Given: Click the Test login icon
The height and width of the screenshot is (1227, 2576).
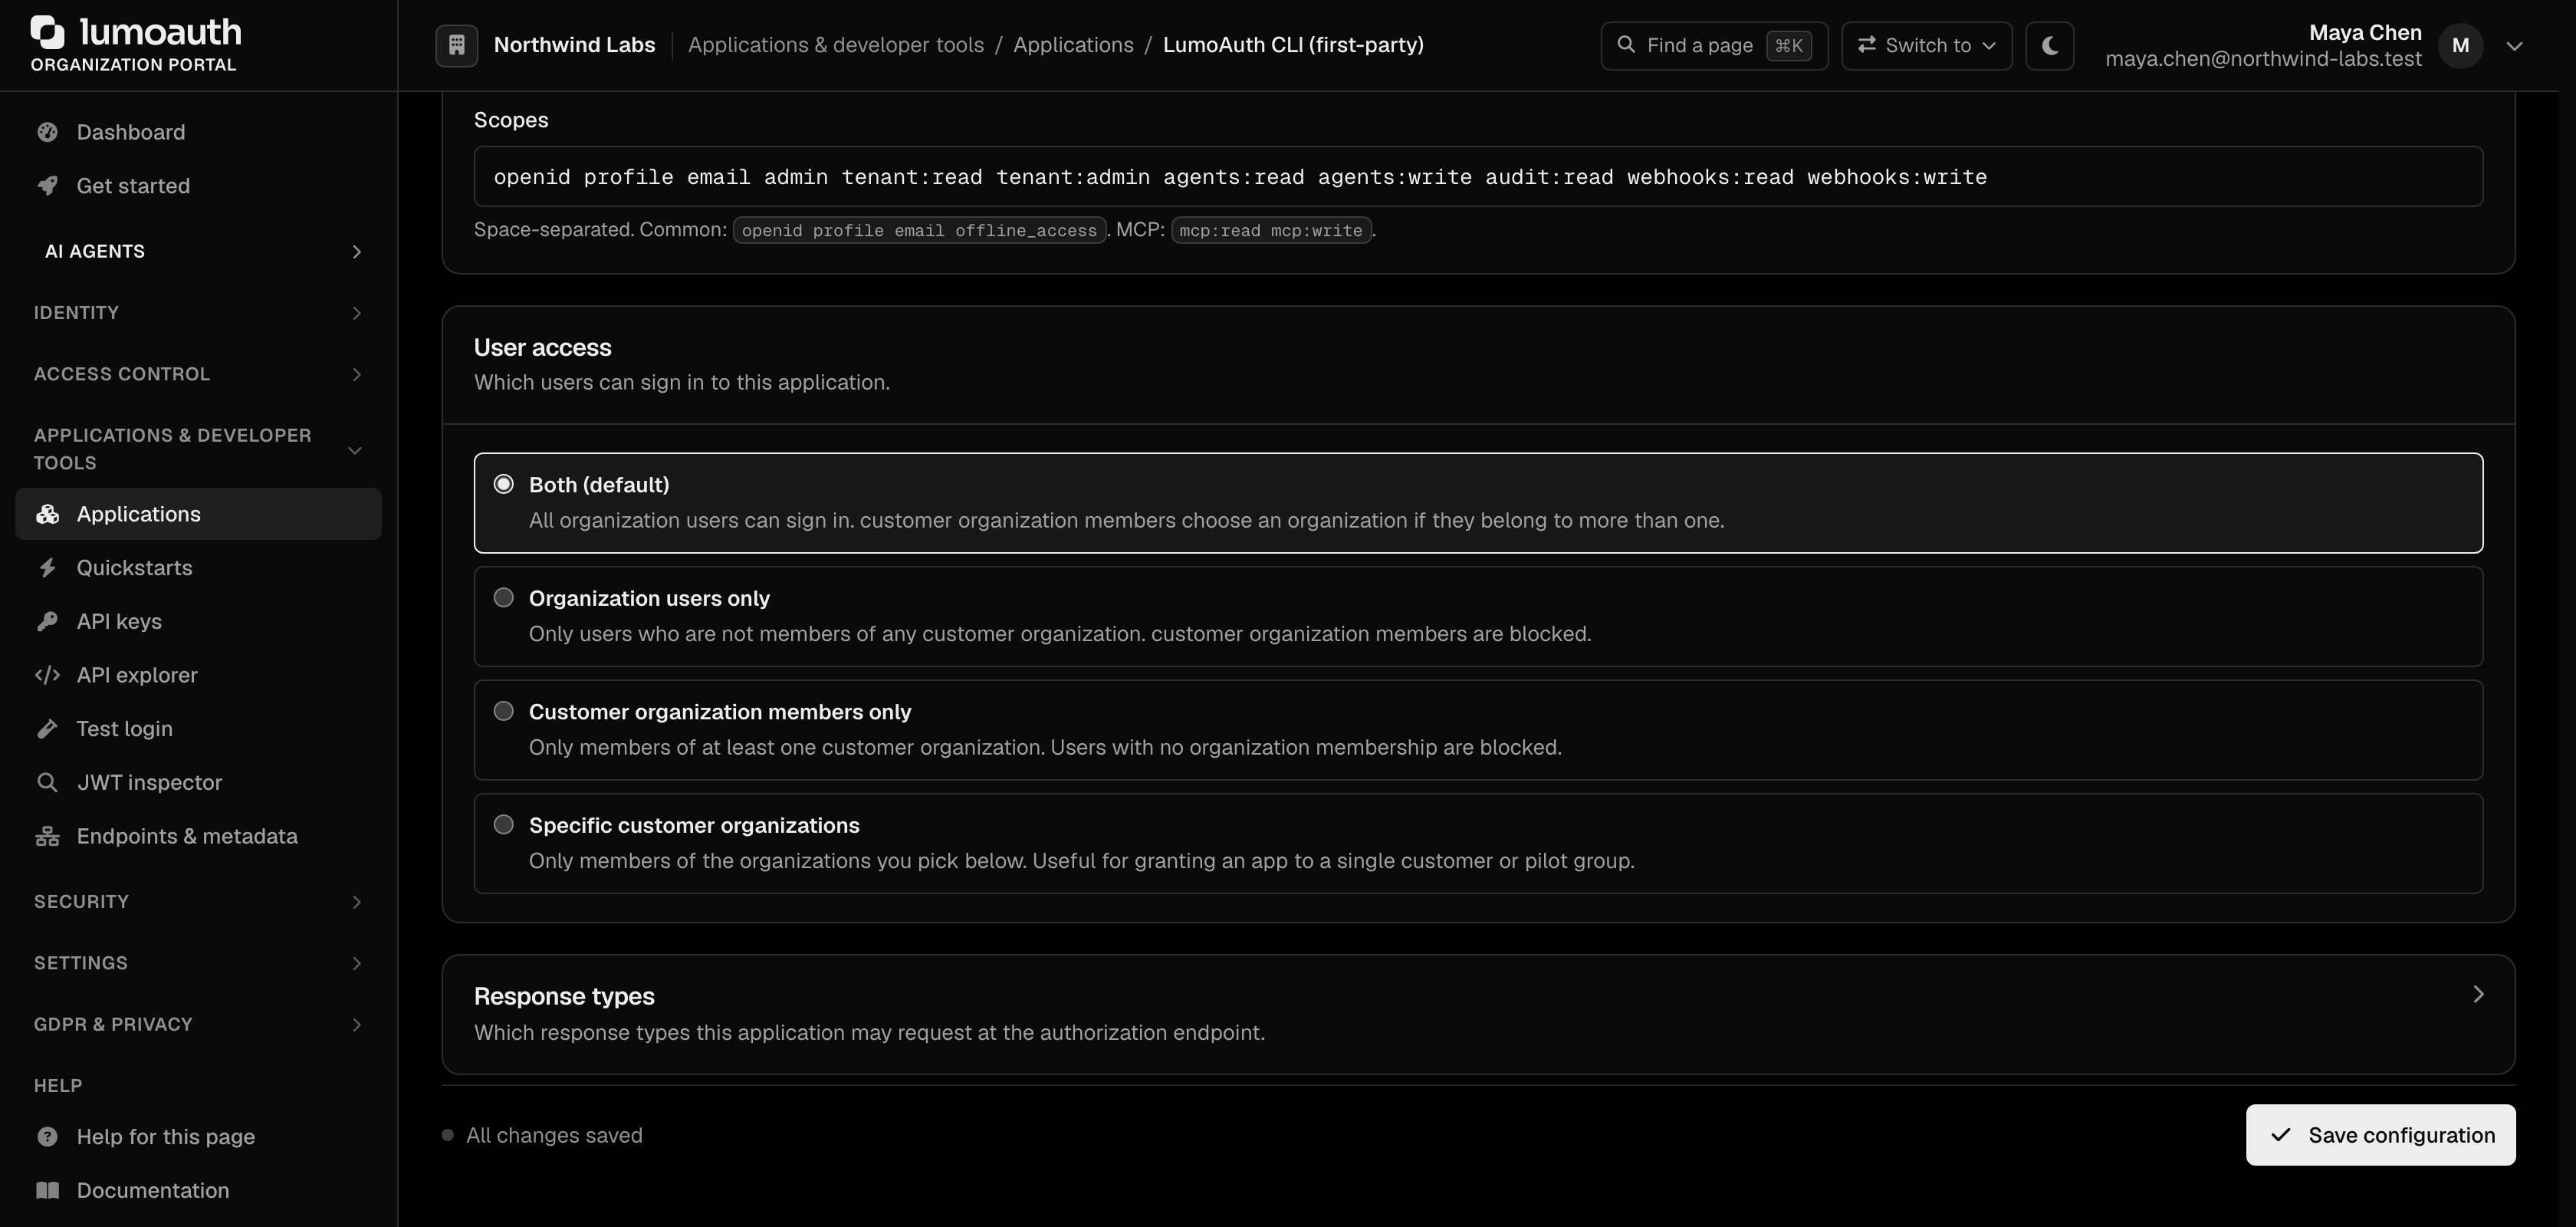Looking at the screenshot, I should (x=47, y=729).
